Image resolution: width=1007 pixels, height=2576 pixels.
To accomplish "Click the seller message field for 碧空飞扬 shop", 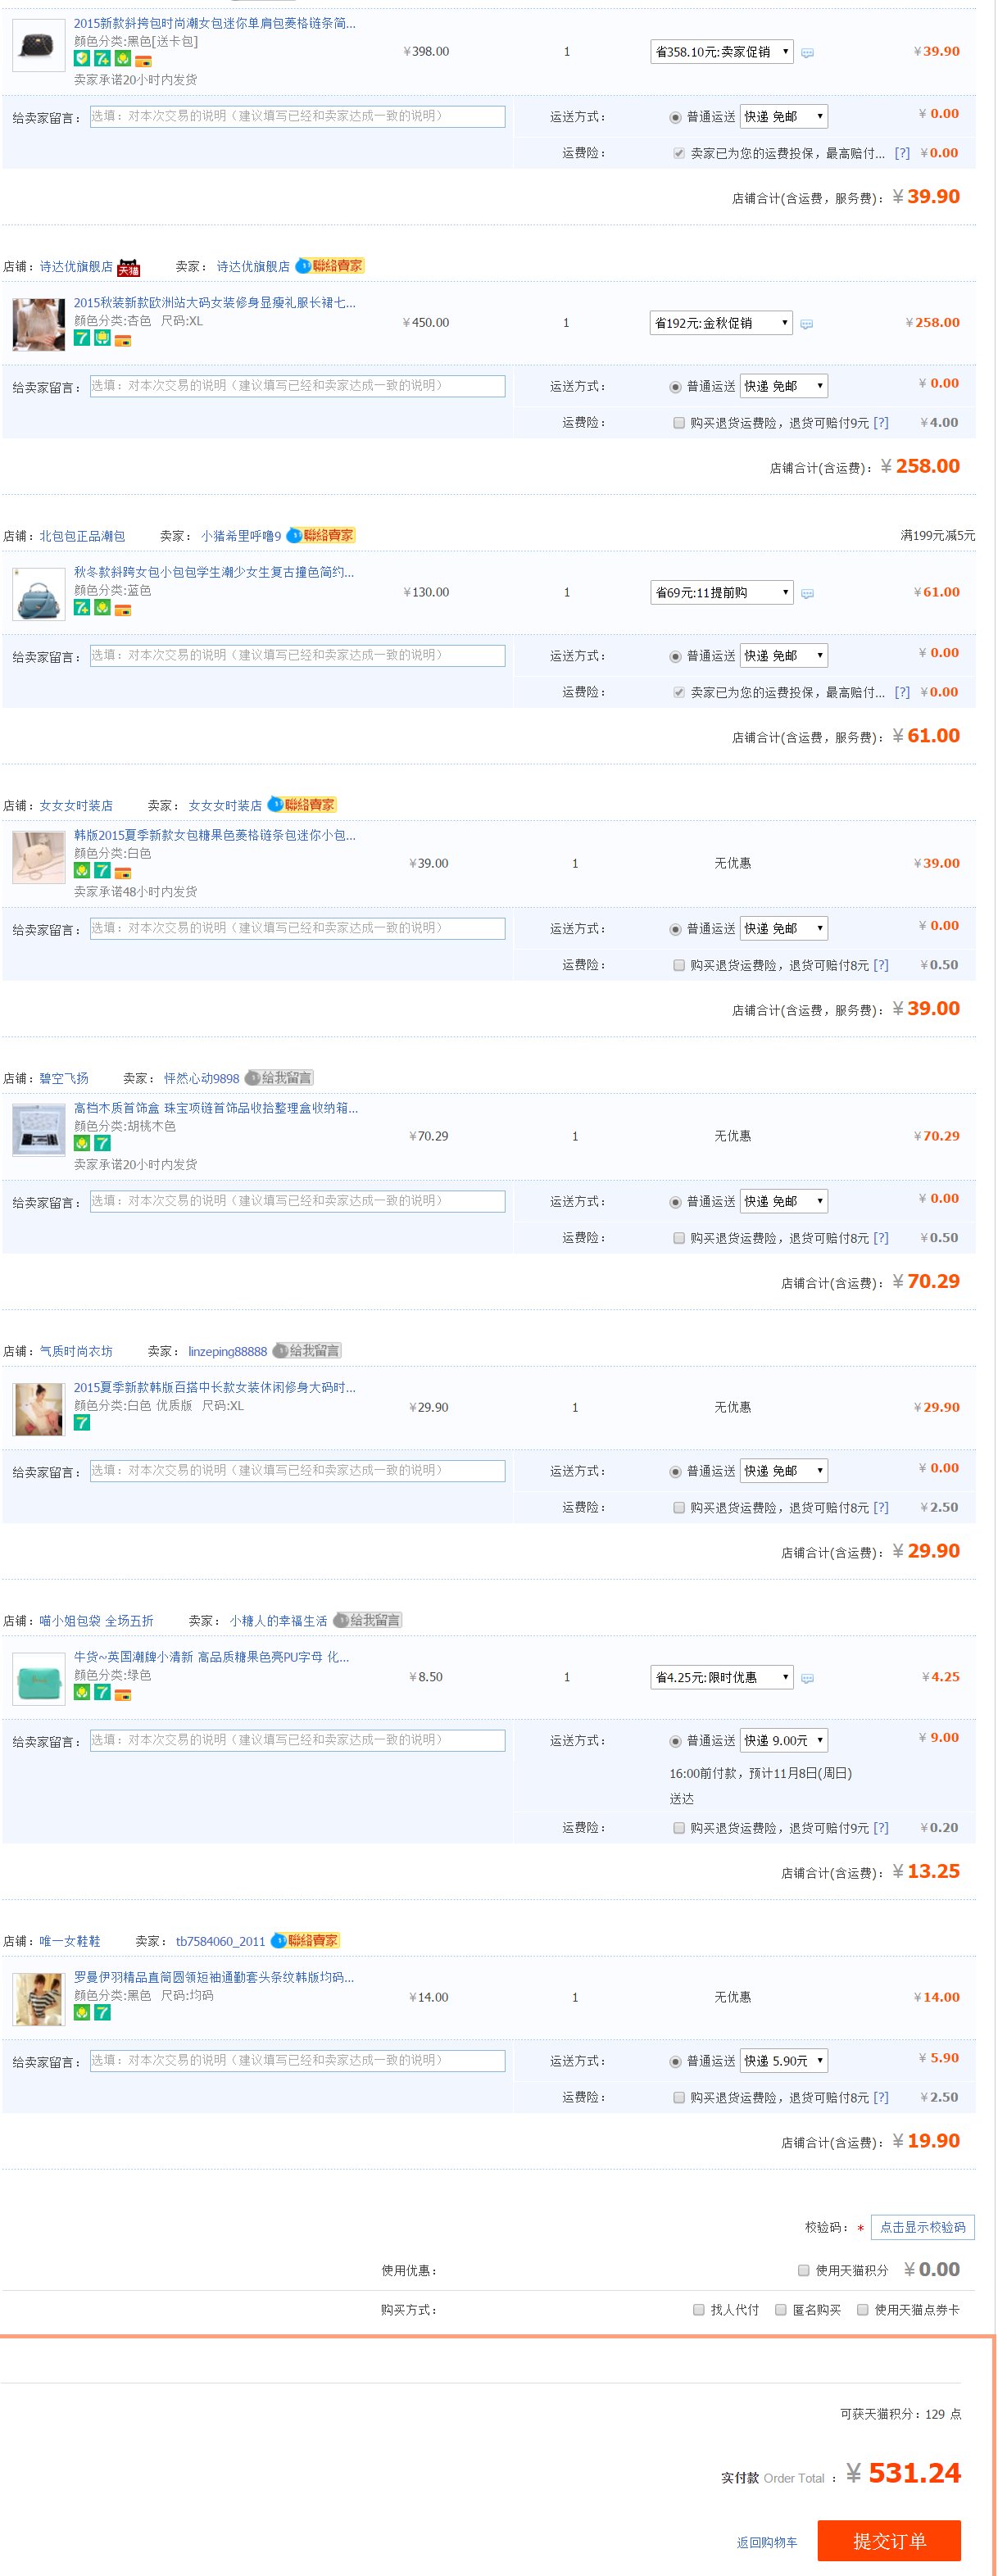I will [x=297, y=1202].
